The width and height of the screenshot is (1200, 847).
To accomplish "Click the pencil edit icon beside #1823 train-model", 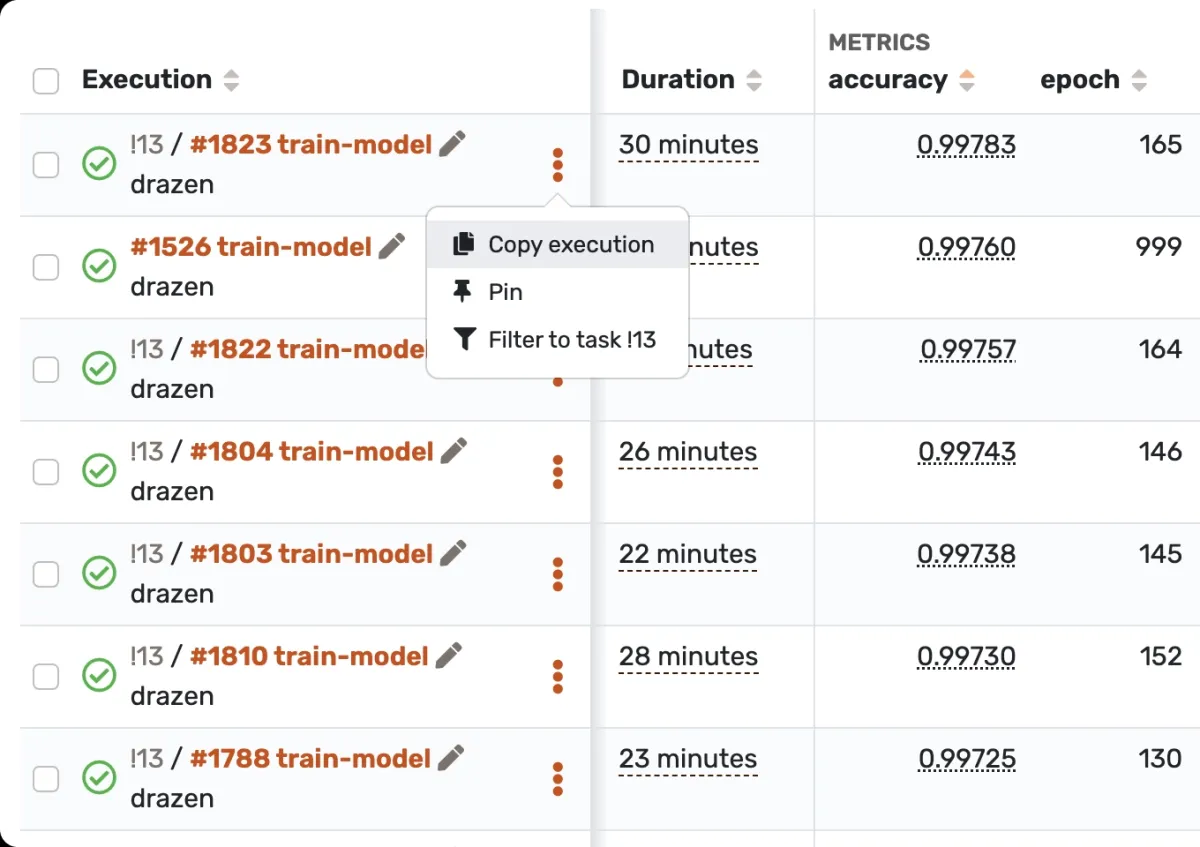I will (453, 144).
